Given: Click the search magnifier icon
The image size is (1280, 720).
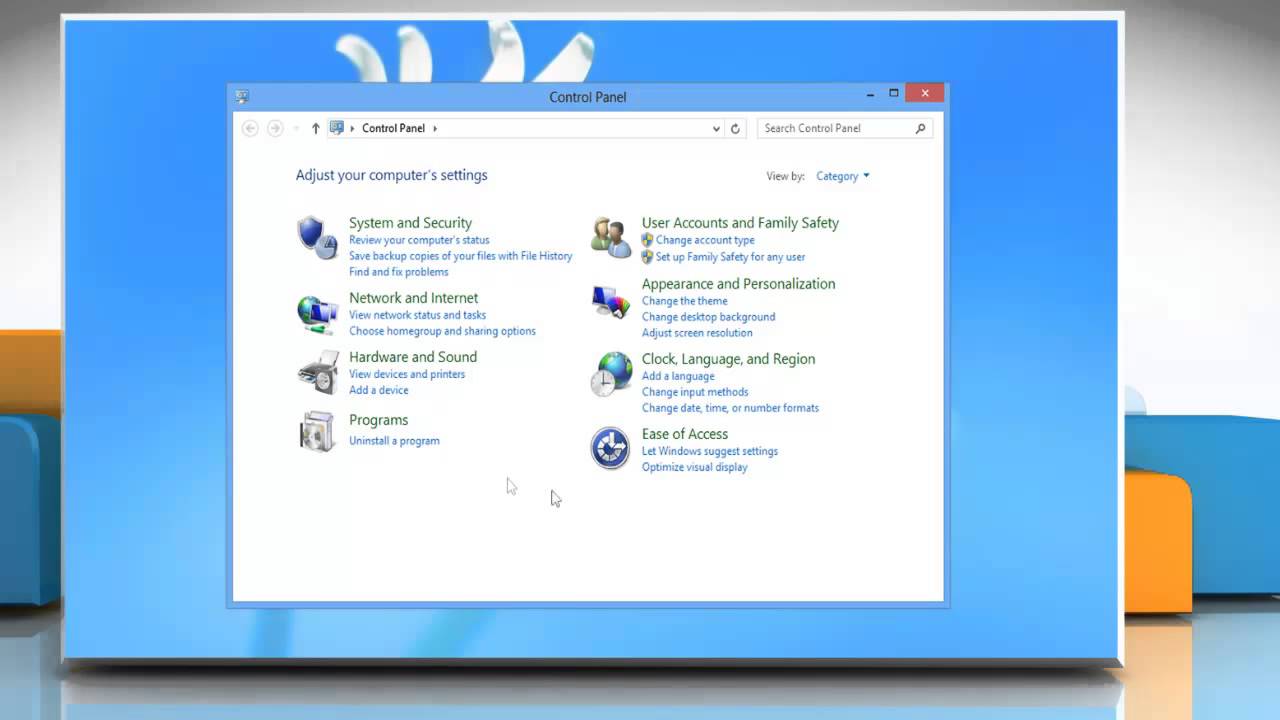Looking at the screenshot, I should click(920, 128).
